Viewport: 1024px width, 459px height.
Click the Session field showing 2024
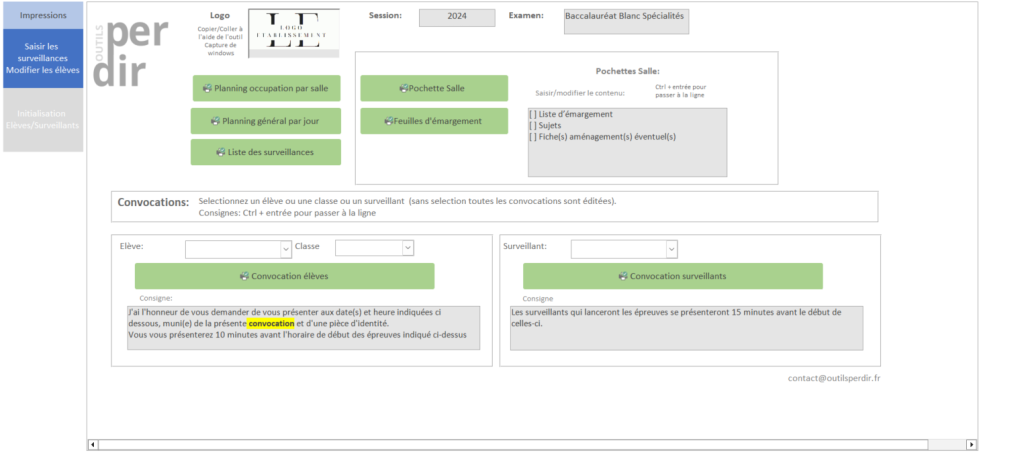pos(456,17)
